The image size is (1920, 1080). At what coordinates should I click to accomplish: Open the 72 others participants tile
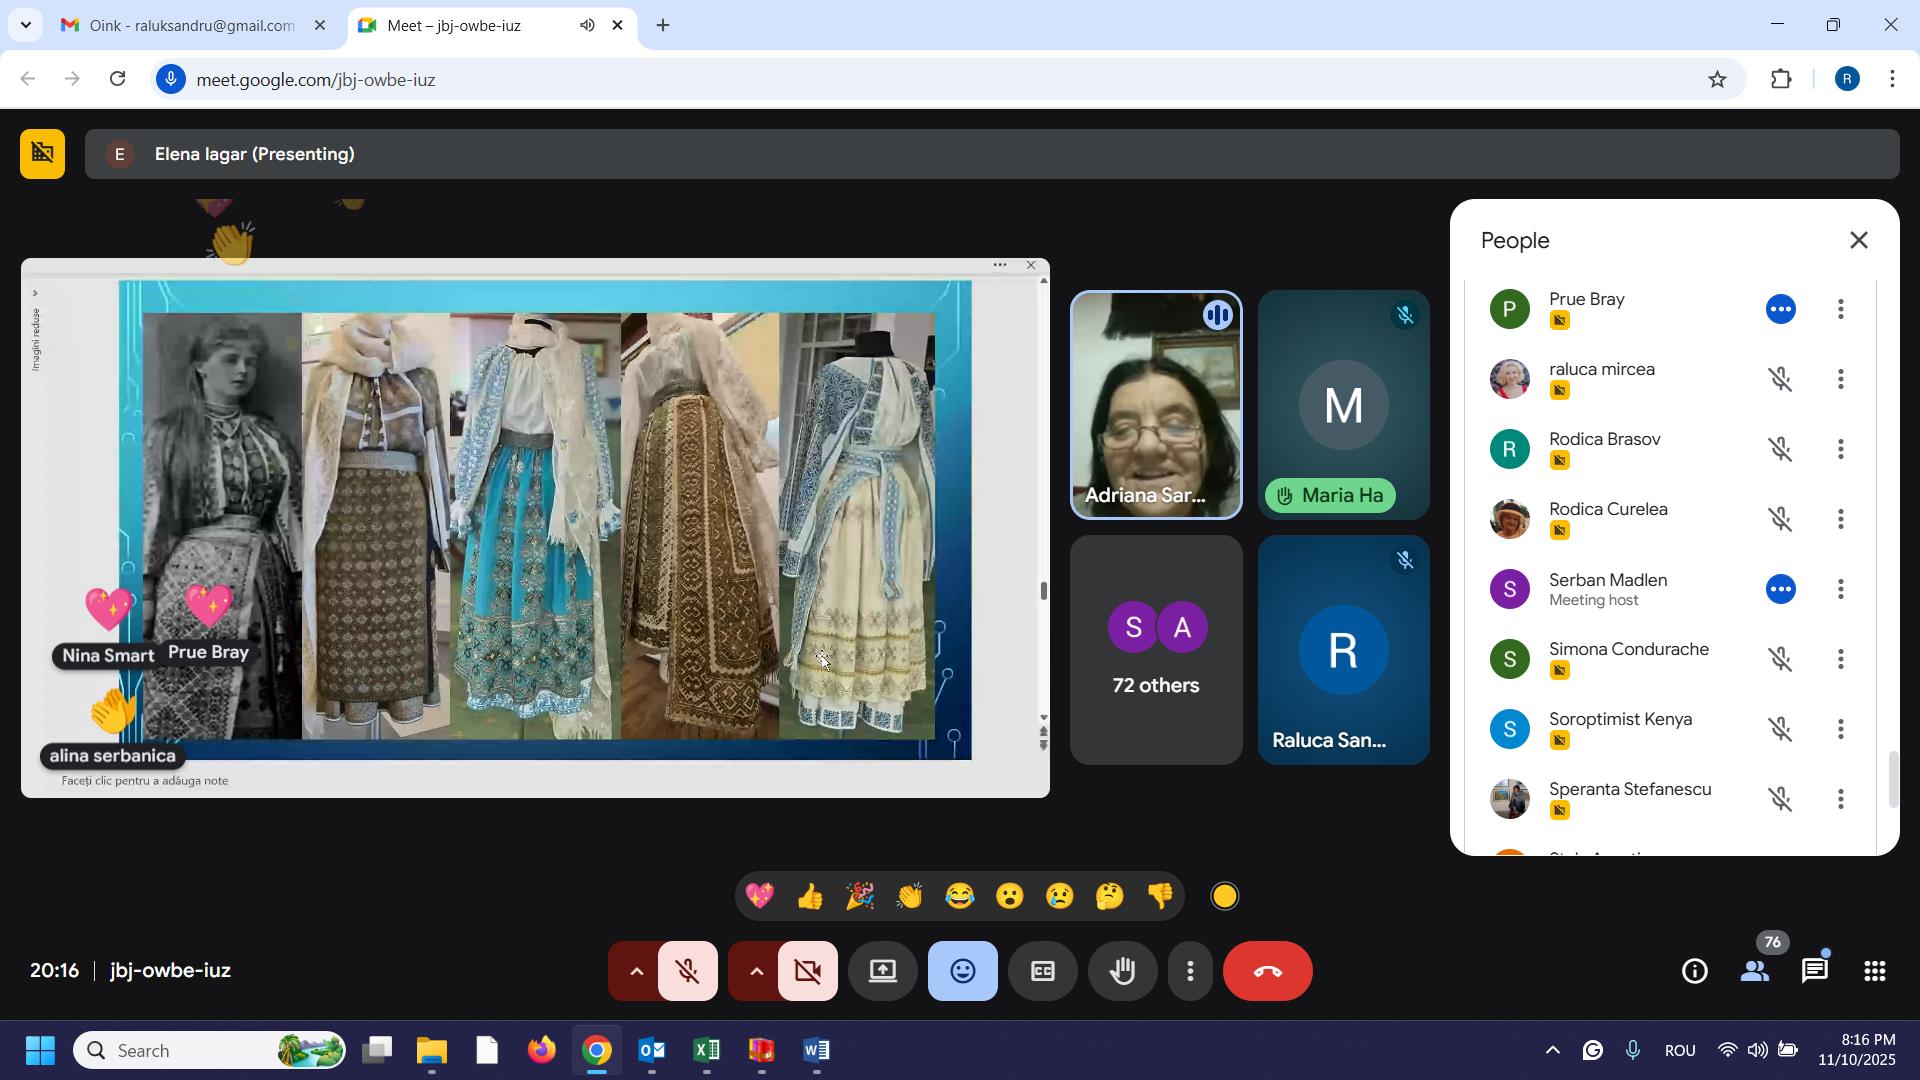click(x=1156, y=650)
